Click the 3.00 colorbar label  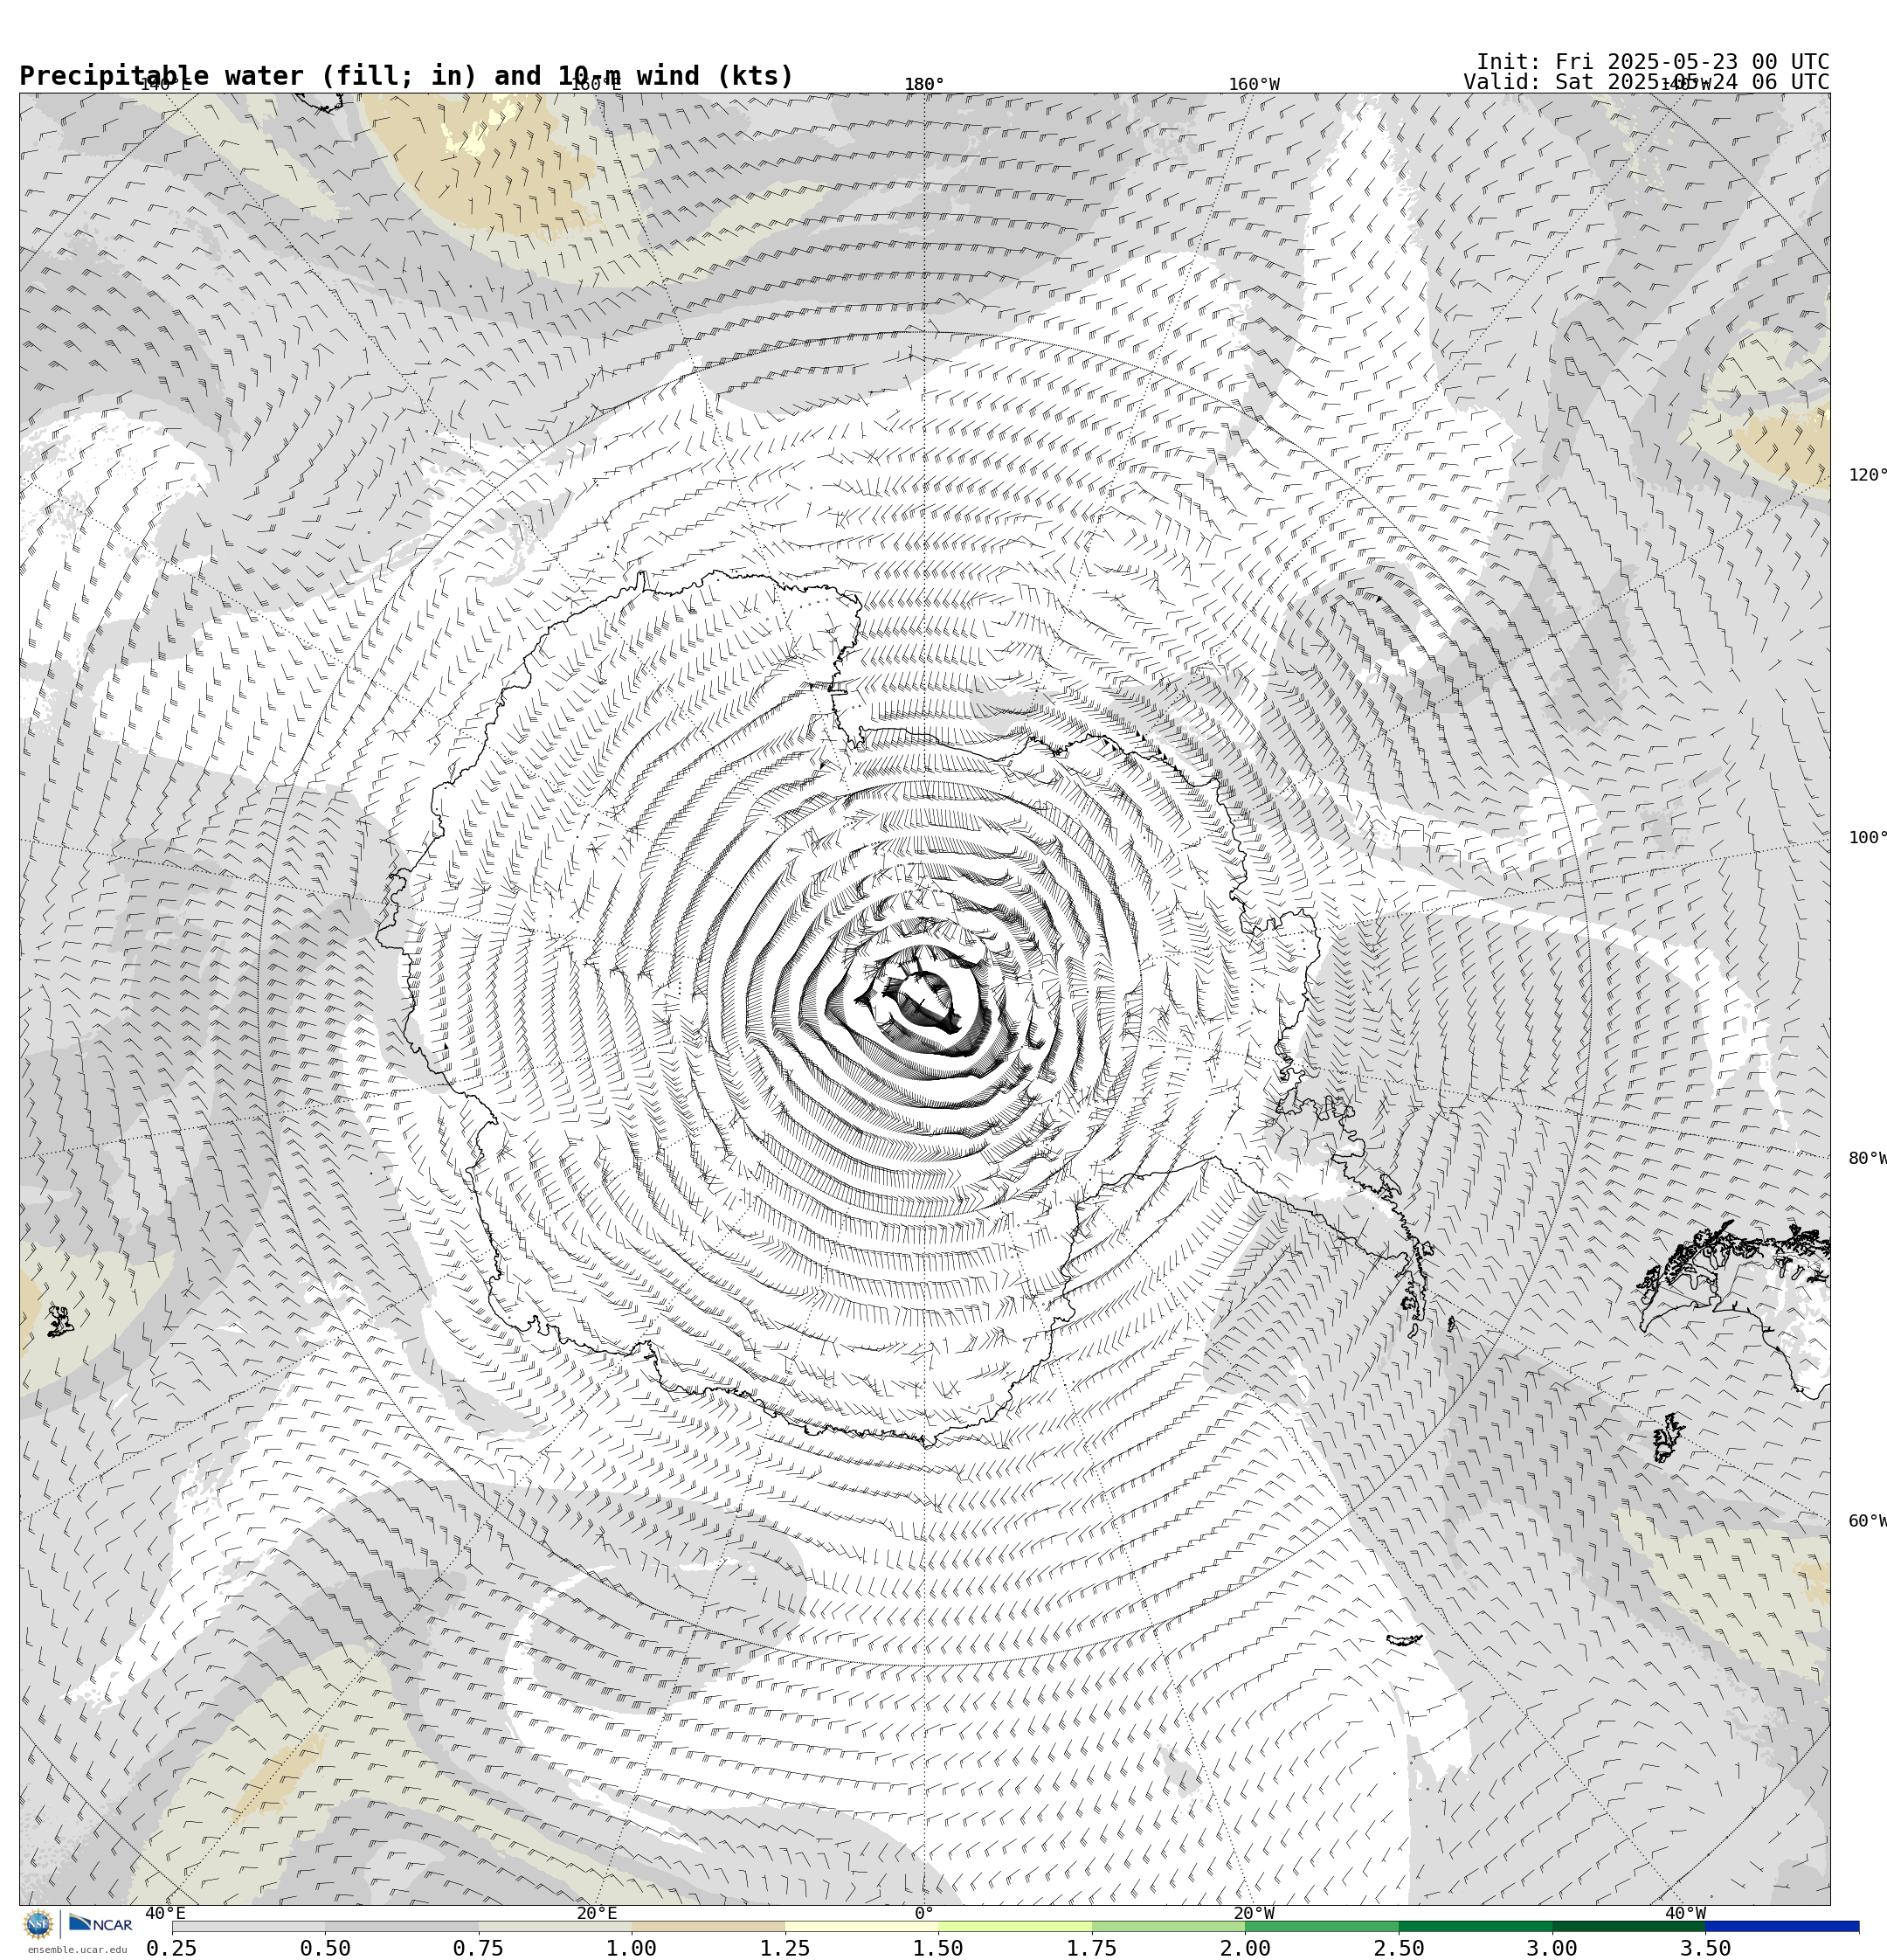coord(1552,1948)
